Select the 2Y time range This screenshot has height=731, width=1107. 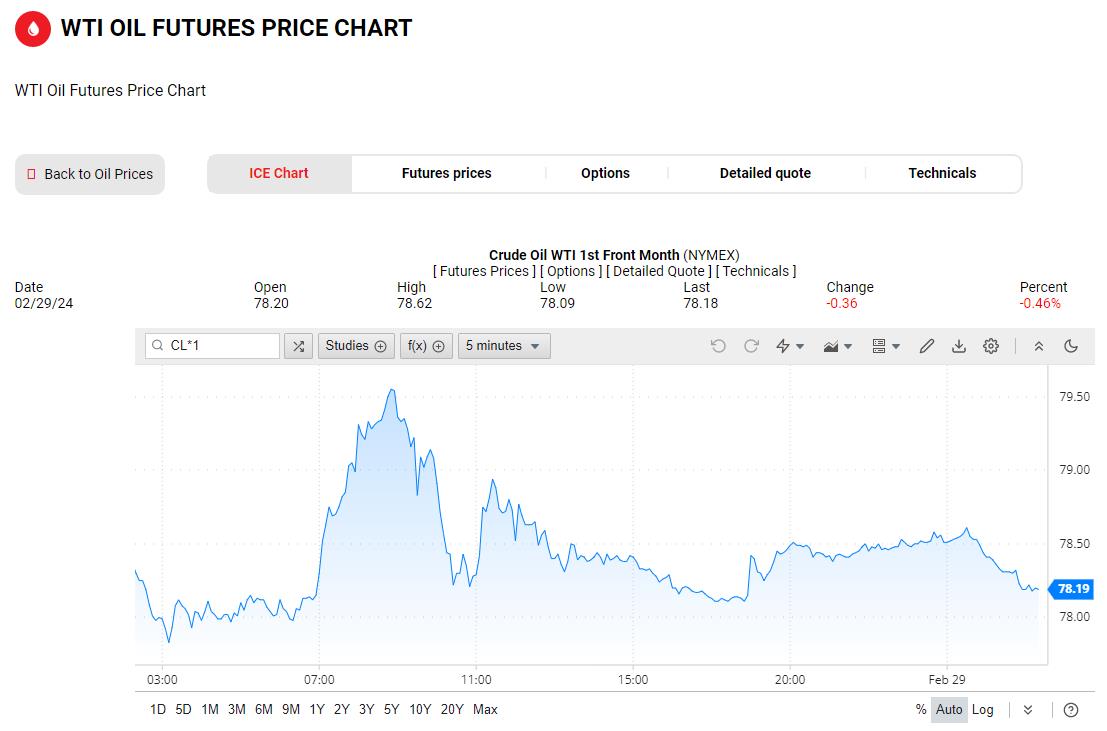point(342,710)
